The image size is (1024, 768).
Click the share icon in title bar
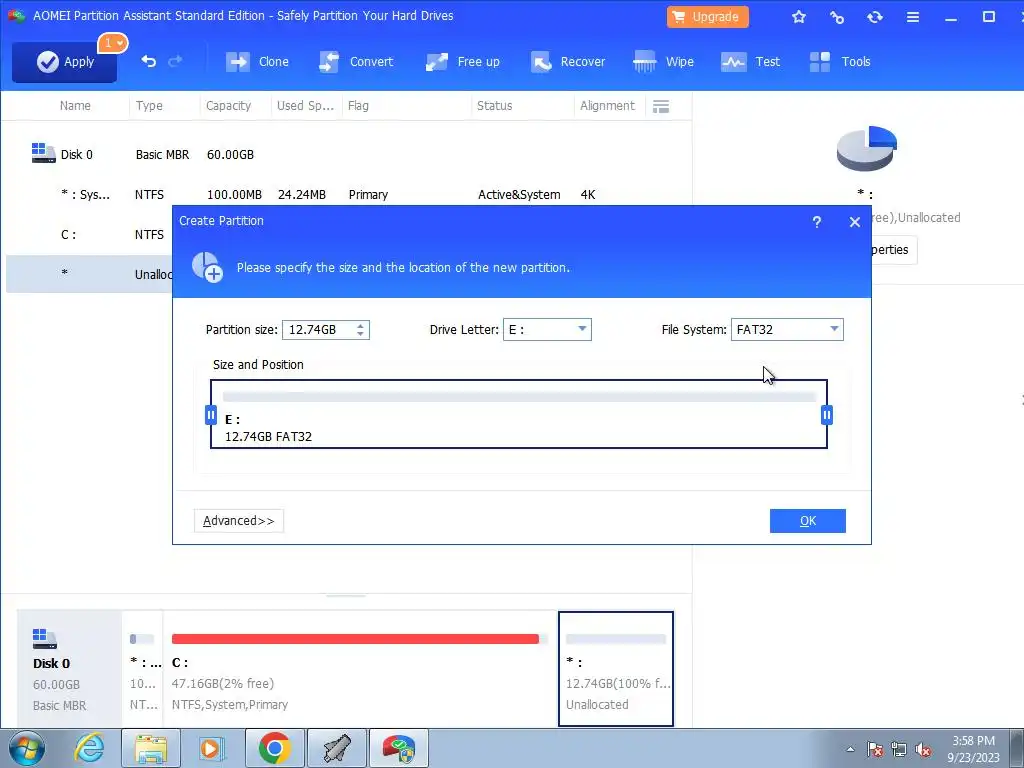[837, 17]
